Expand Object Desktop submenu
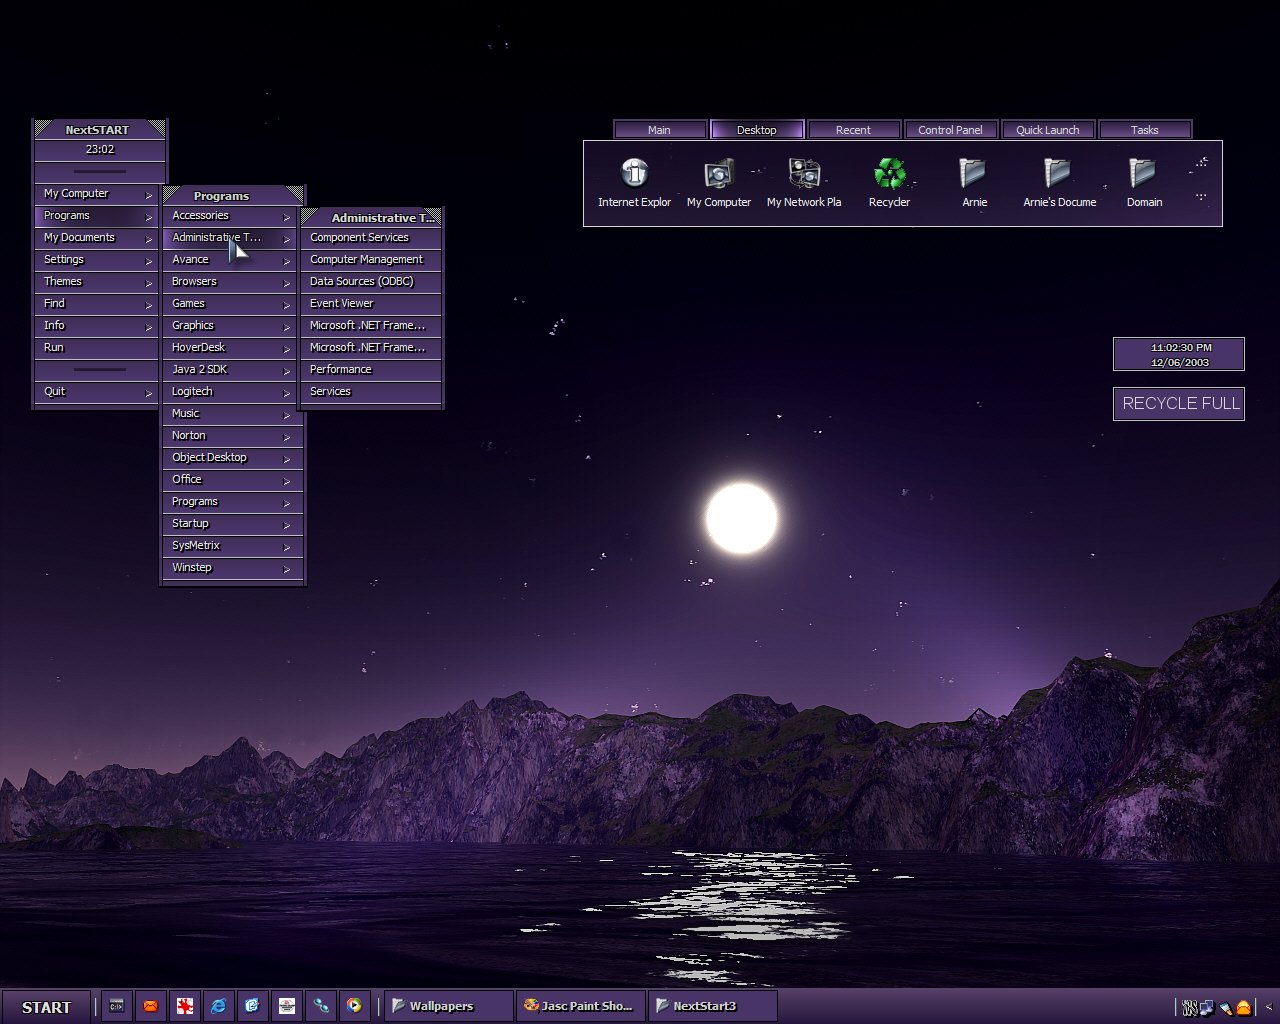1280x1024 pixels. [232, 458]
